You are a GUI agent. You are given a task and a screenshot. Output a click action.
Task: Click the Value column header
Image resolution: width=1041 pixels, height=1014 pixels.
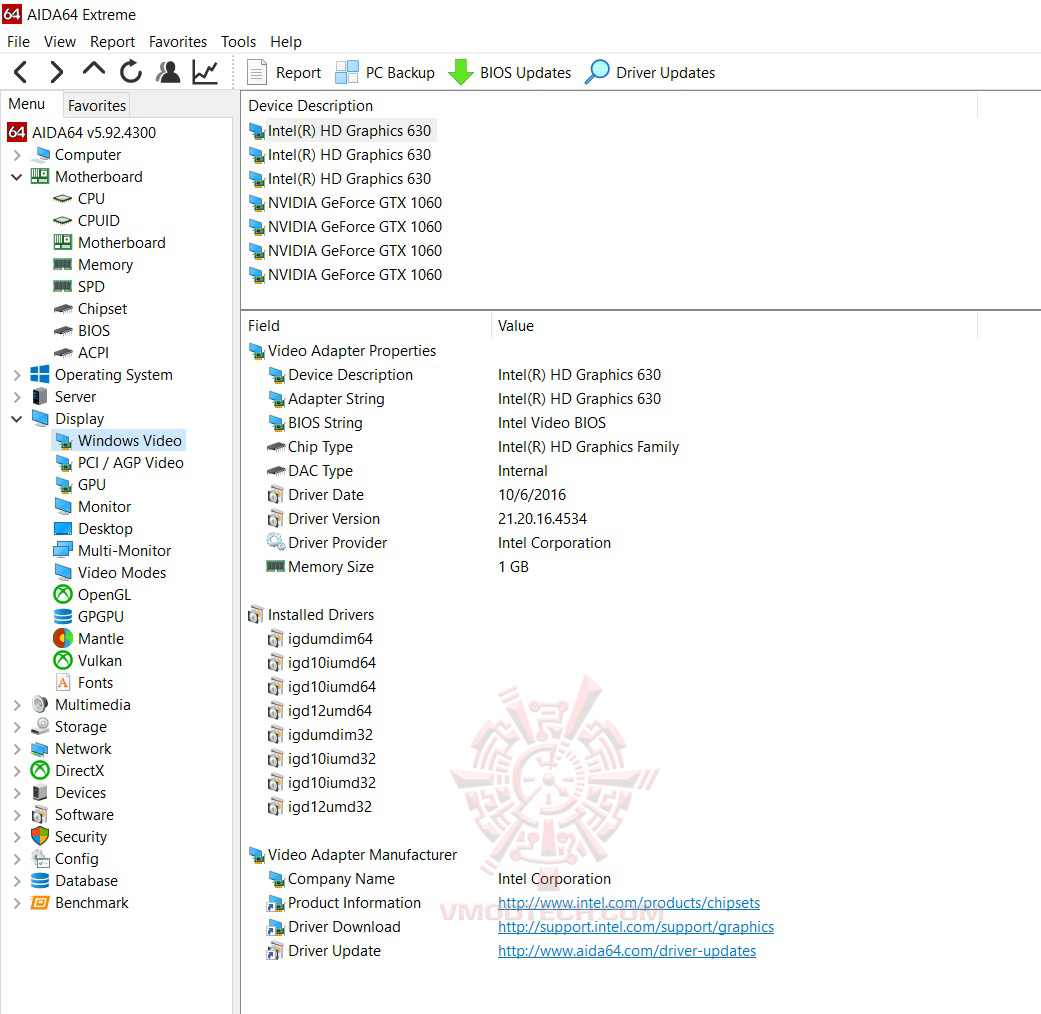coord(735,326)
